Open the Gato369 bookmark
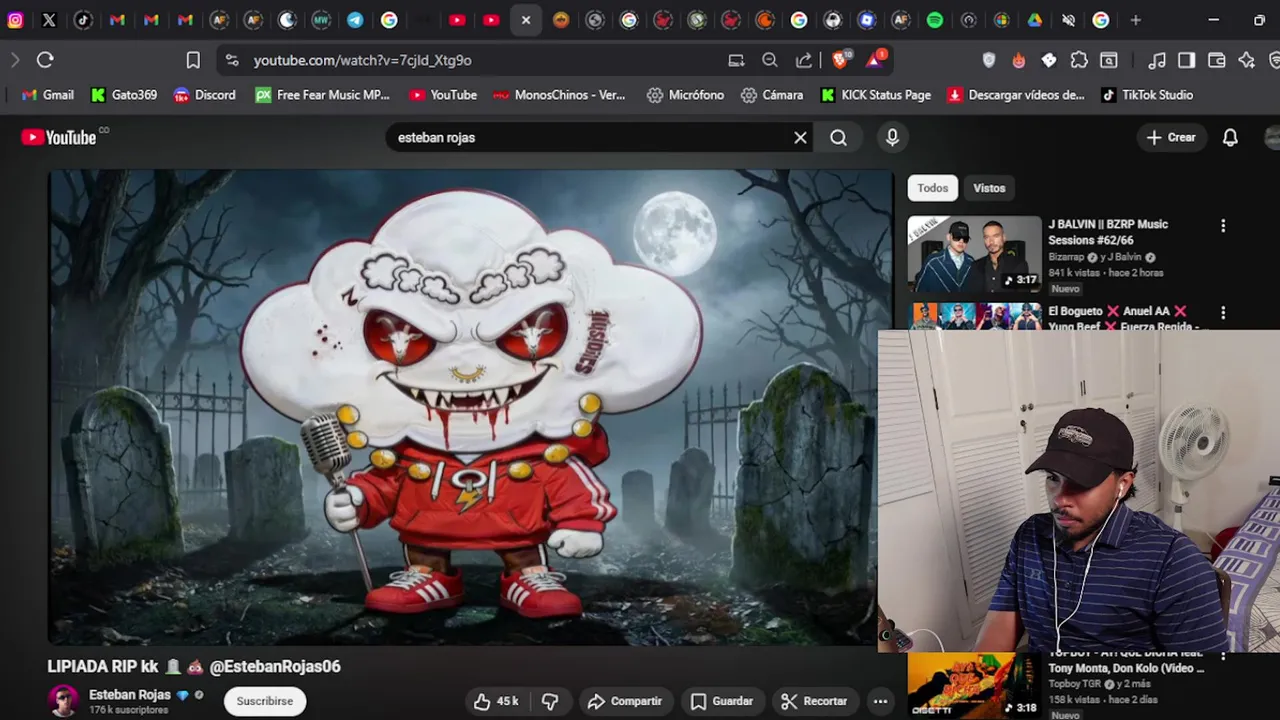Viewport: 1280px width, 720px height. click(124, 95)
